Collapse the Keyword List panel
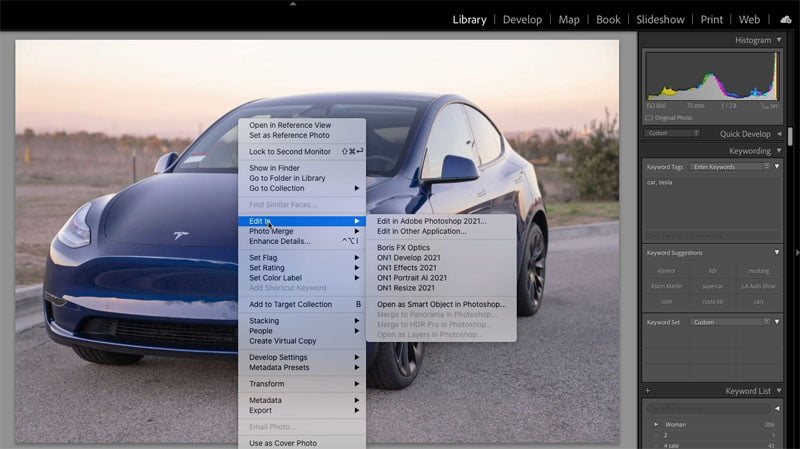This screenshot has width=800, height=449. pyautogui.click(x=779, y=391)
